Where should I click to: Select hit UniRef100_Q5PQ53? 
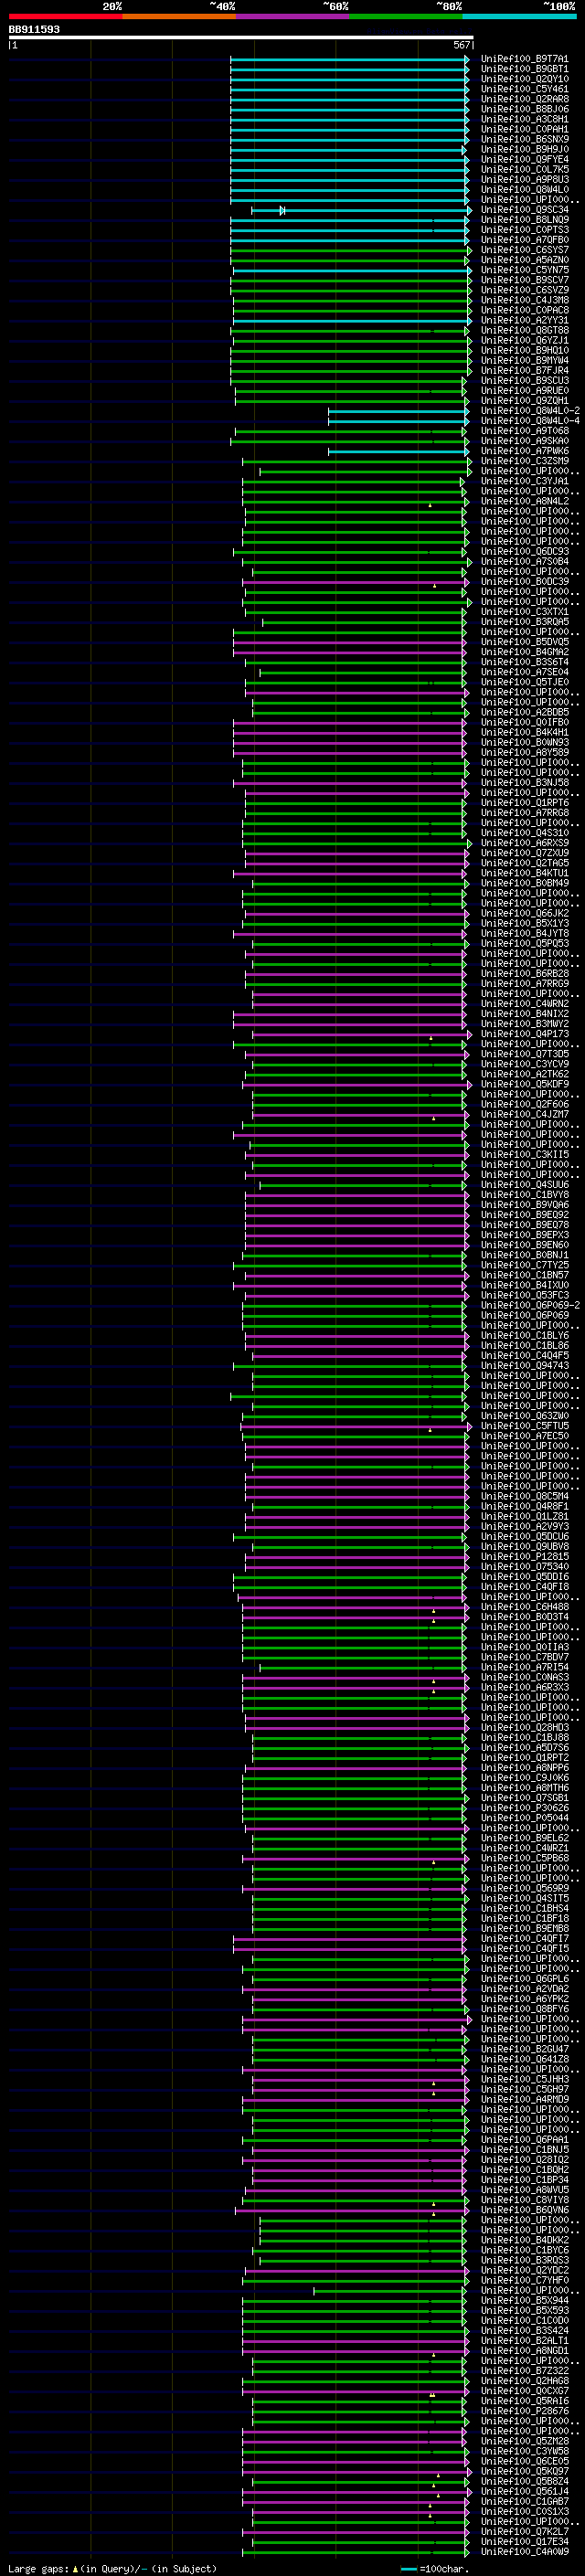[x=525, y=943]
